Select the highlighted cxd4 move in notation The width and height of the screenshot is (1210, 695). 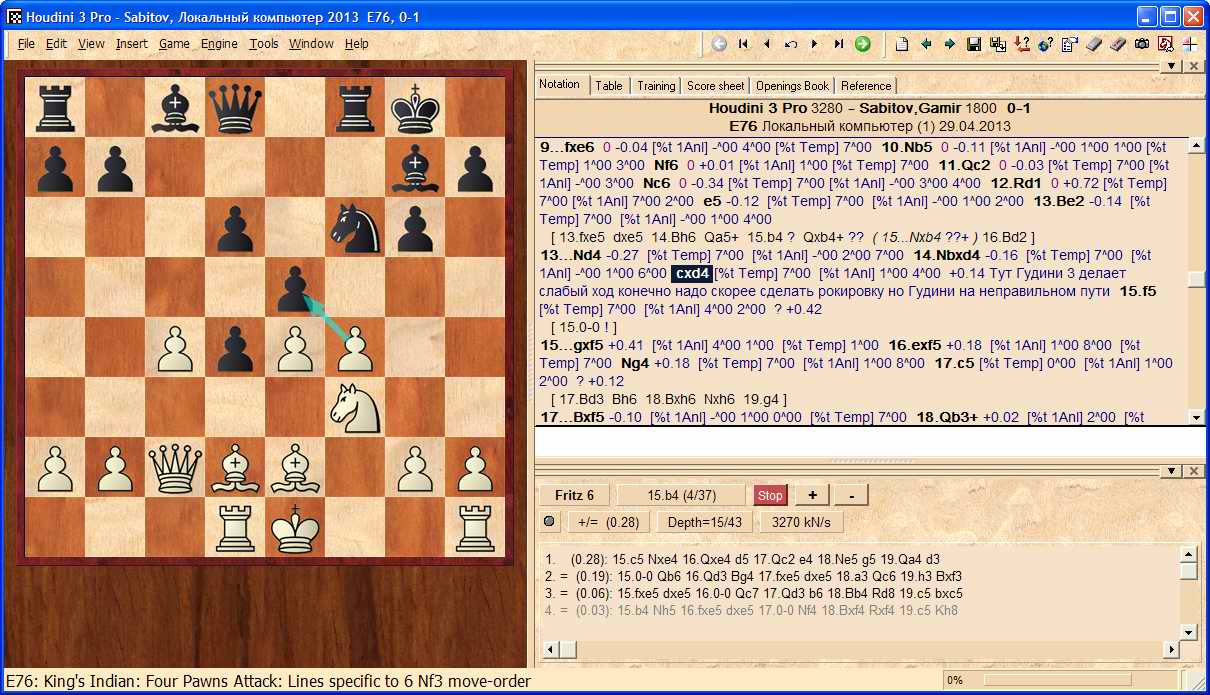click(x=691, y=273)
